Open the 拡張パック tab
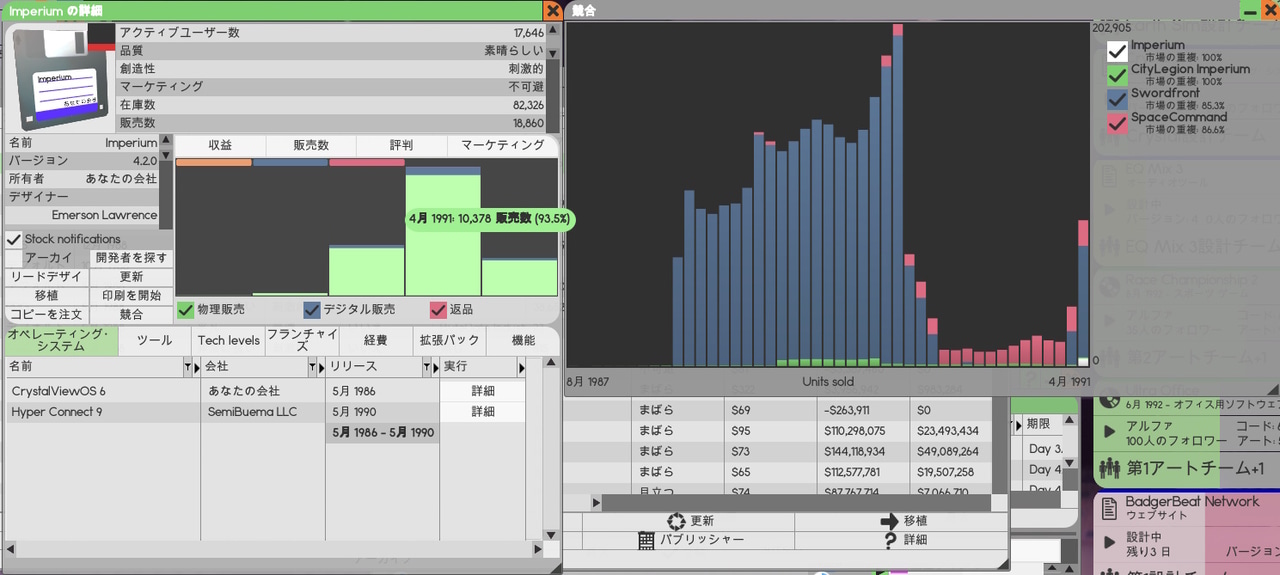1280x575 pixels. 448,341
